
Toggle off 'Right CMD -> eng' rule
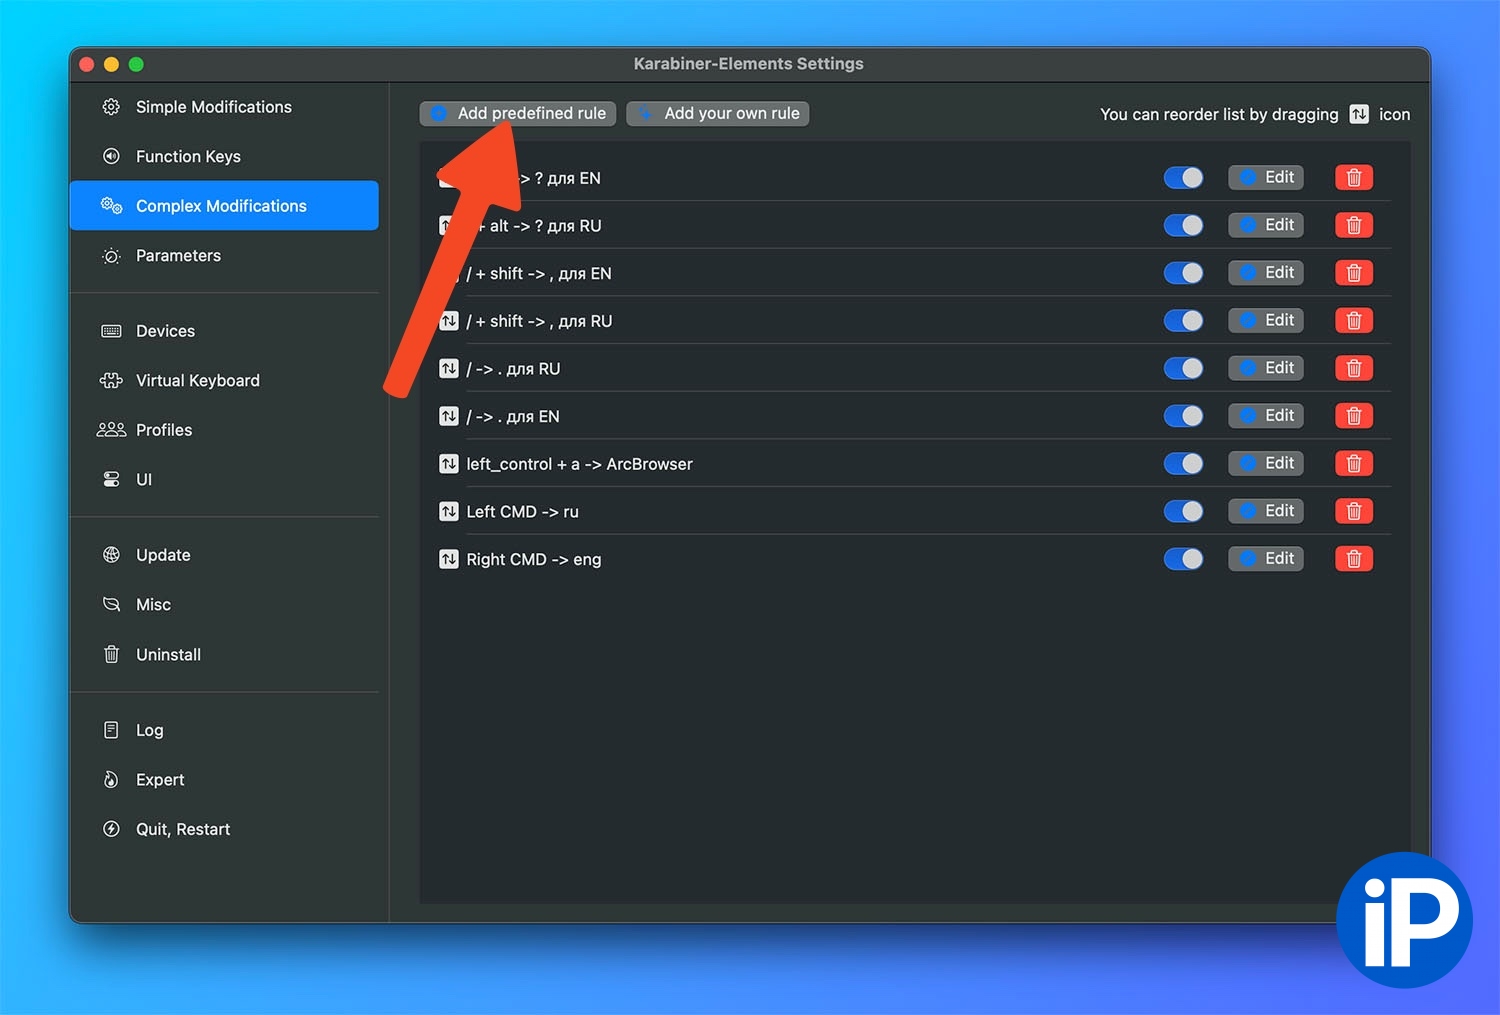(1183, 559)
